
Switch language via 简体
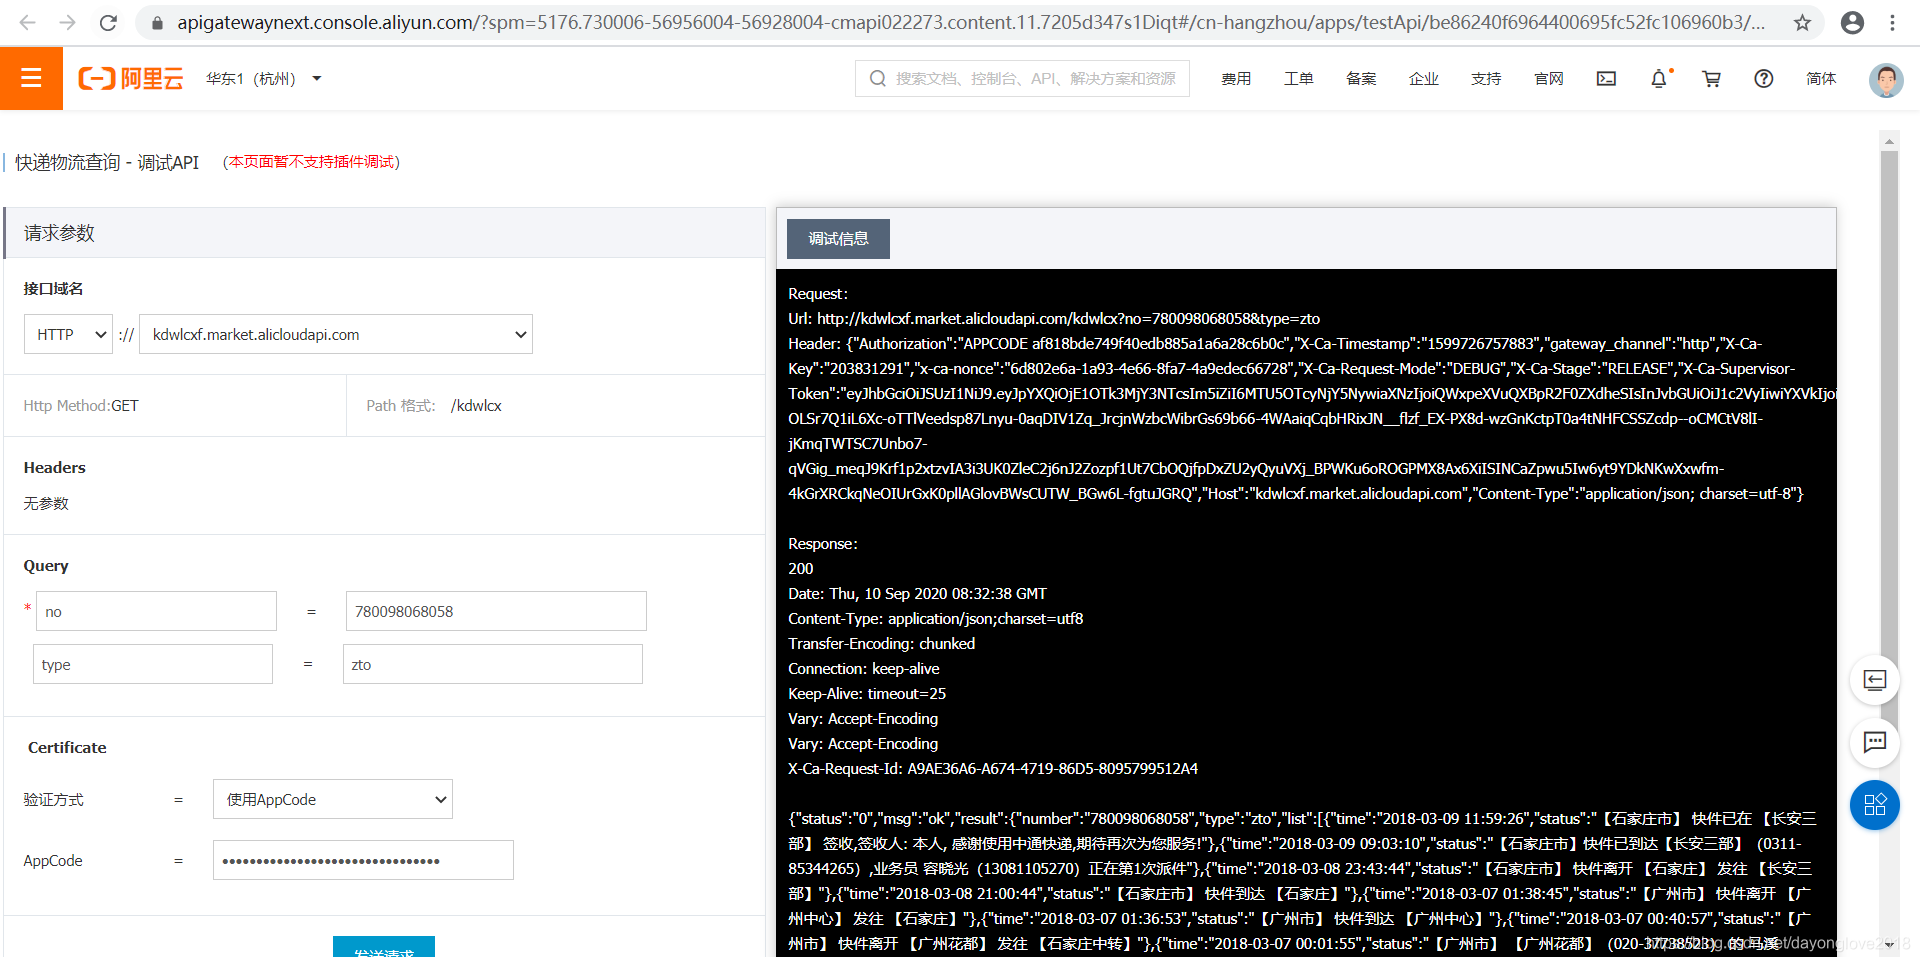[x=1821, y=78]
